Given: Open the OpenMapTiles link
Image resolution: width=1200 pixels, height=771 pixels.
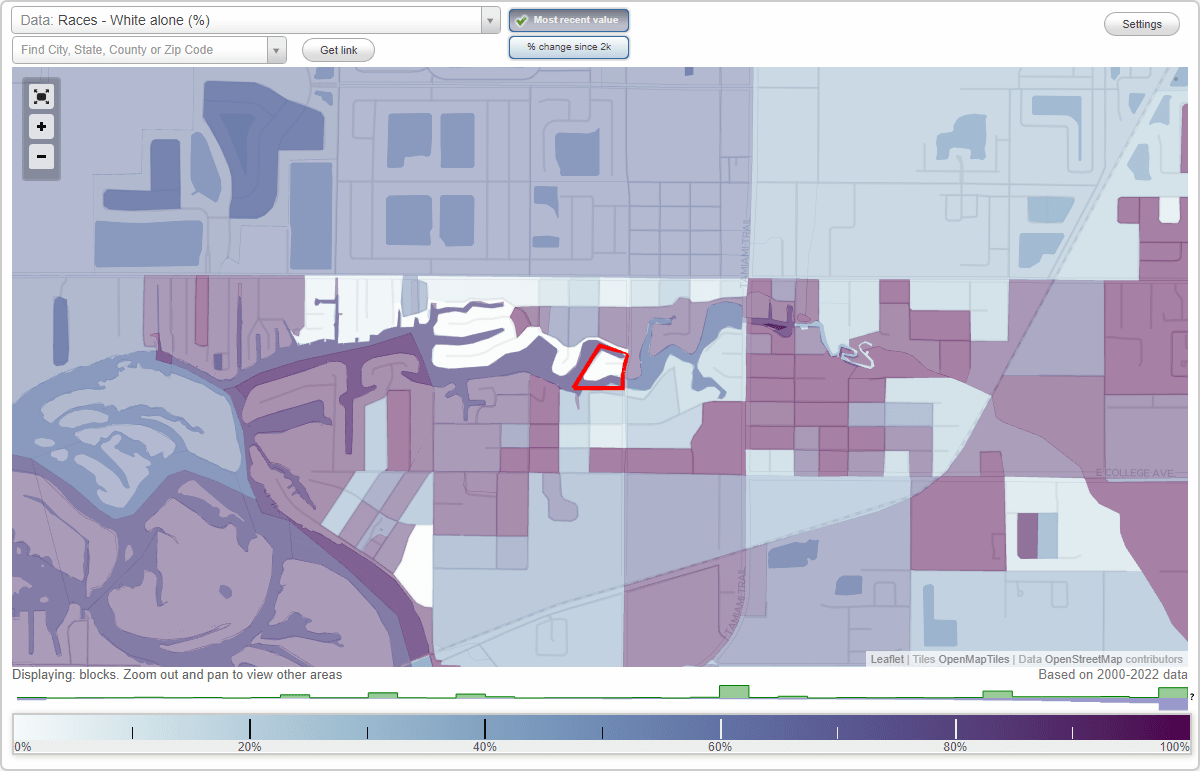Looking at the screenshot, I should tap(973, 659).
